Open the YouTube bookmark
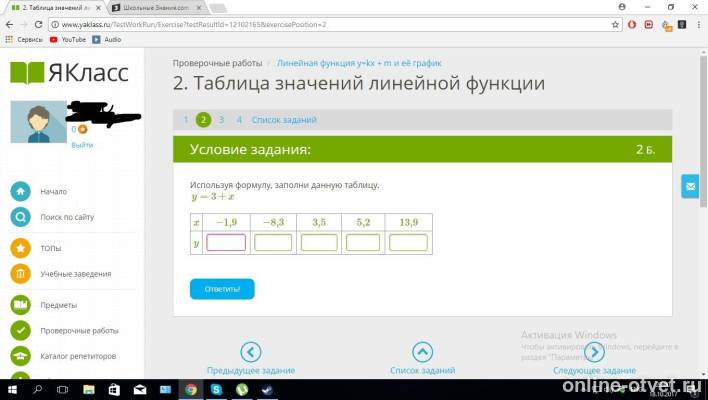The height and width of the screenshot is (400, 708). 68,40
